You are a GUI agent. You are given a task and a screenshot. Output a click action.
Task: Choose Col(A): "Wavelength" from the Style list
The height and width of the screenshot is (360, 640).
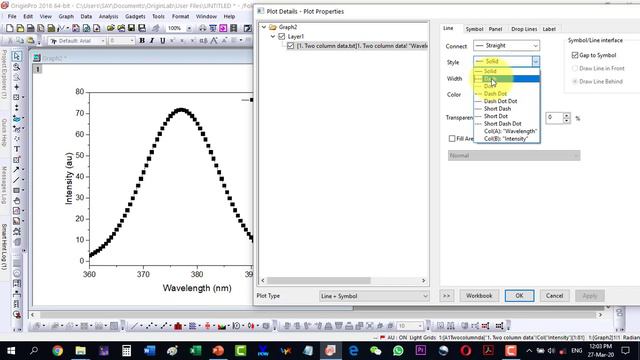pos(507,131)
